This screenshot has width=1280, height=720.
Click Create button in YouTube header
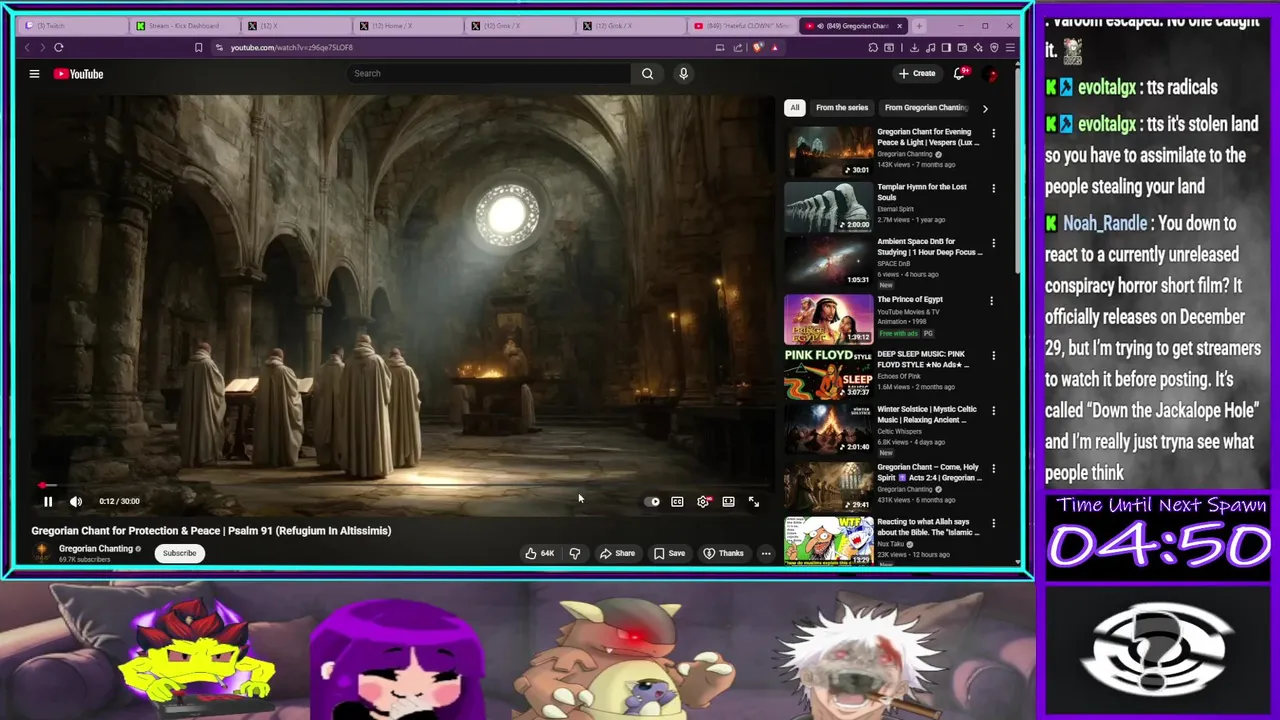tap(916, 73)
